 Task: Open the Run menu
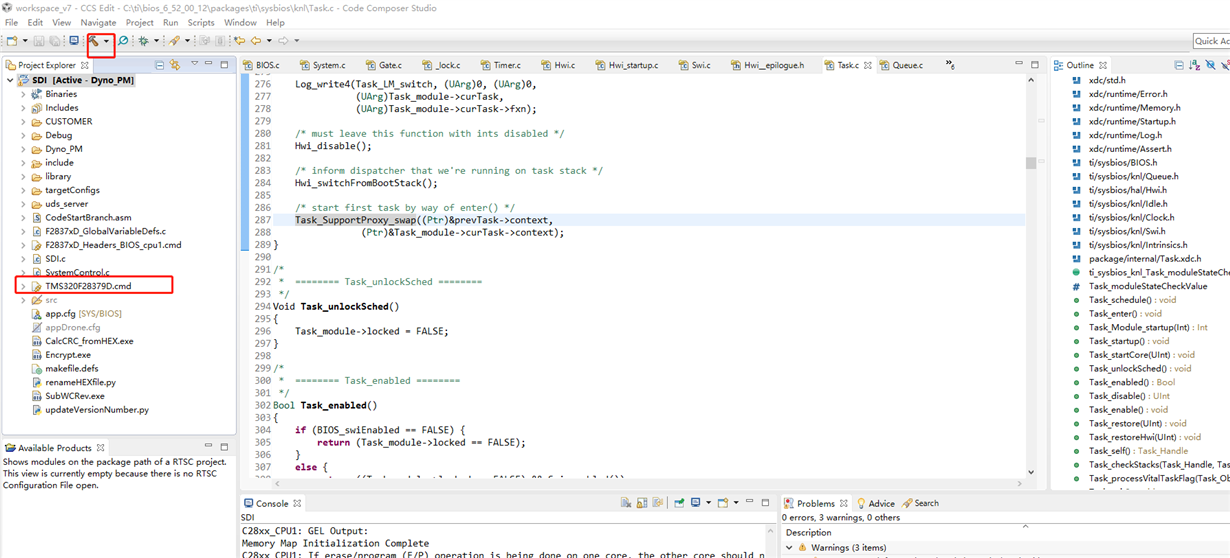170,22
